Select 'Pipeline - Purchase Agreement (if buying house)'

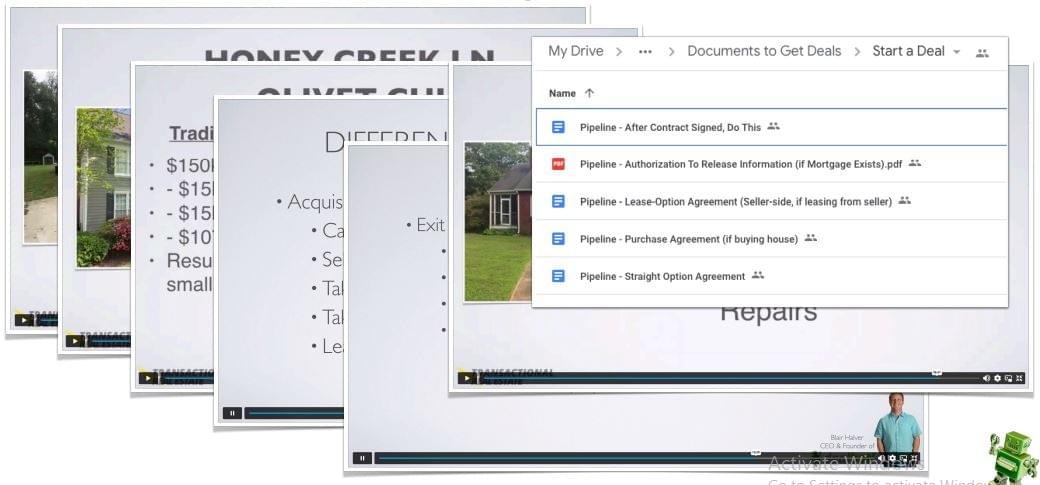coord(688,239)
